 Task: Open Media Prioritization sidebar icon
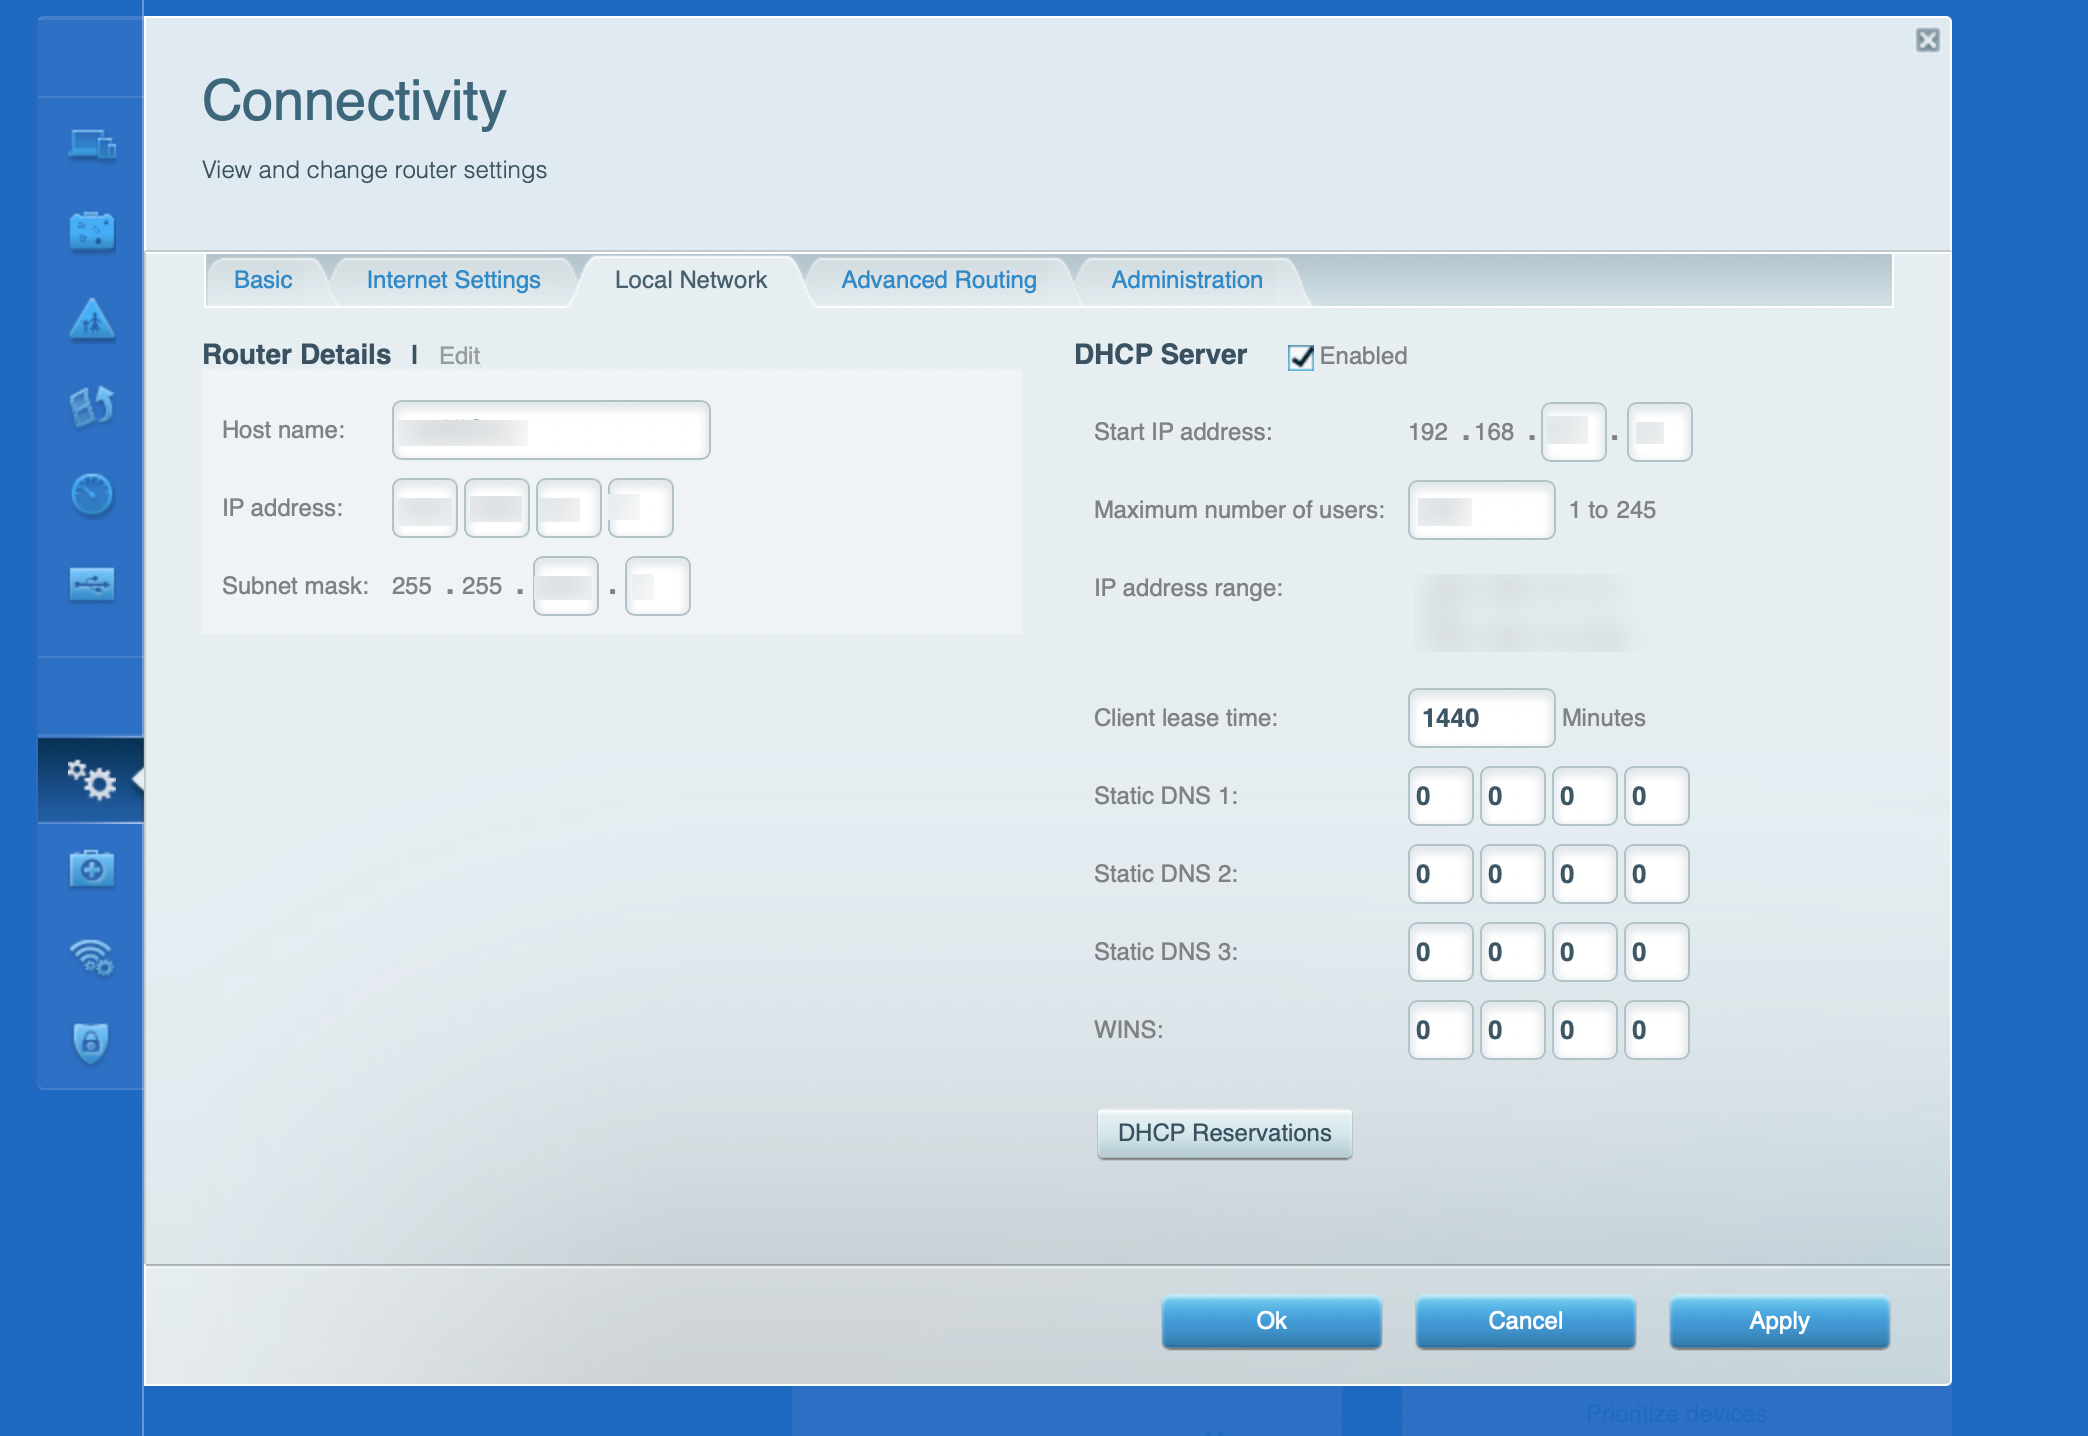coord(92,406)
